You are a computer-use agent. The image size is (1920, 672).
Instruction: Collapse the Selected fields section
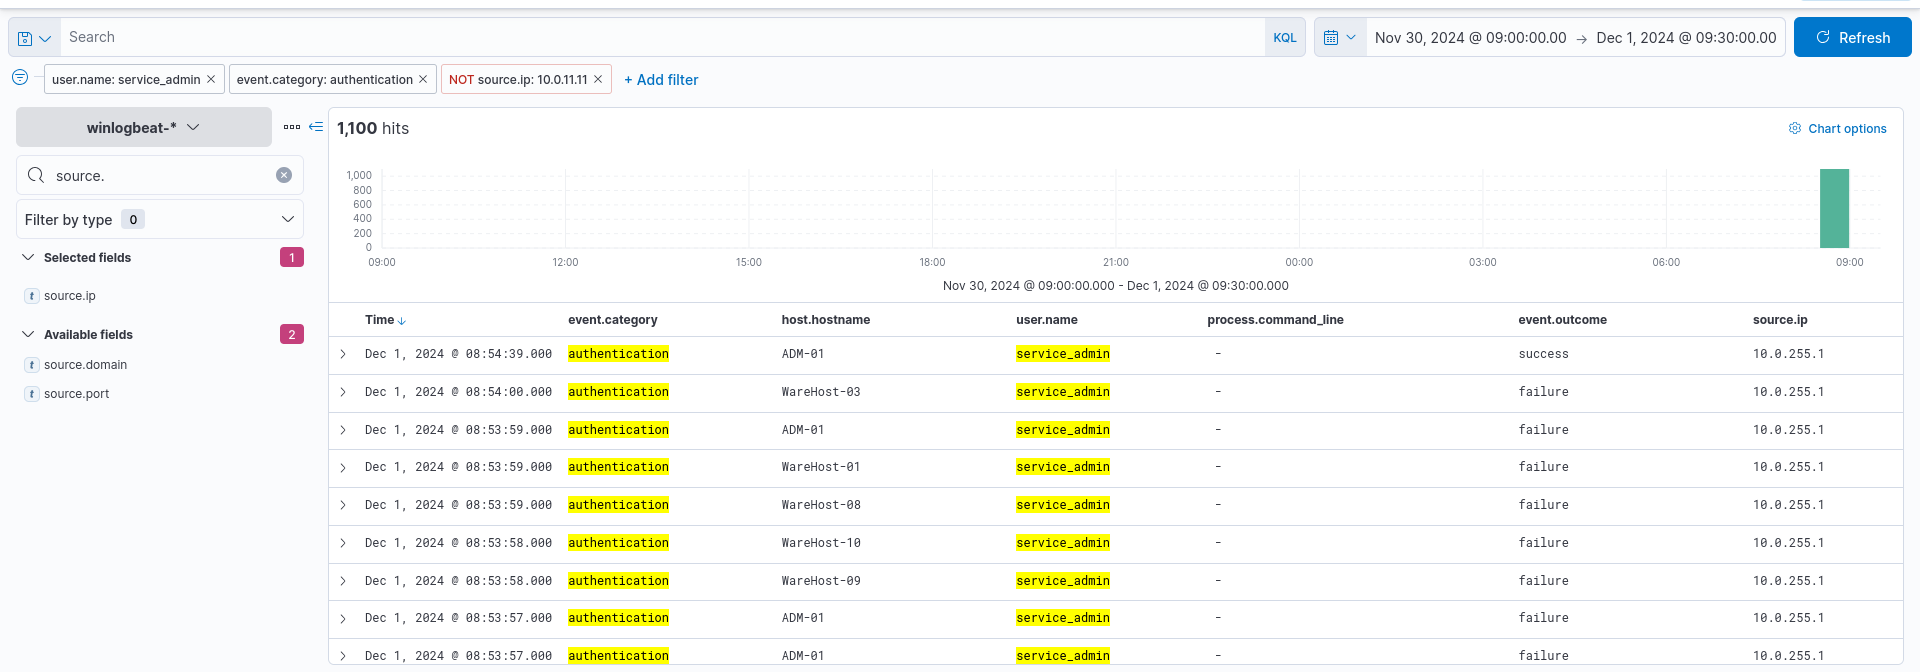point(28,257)
